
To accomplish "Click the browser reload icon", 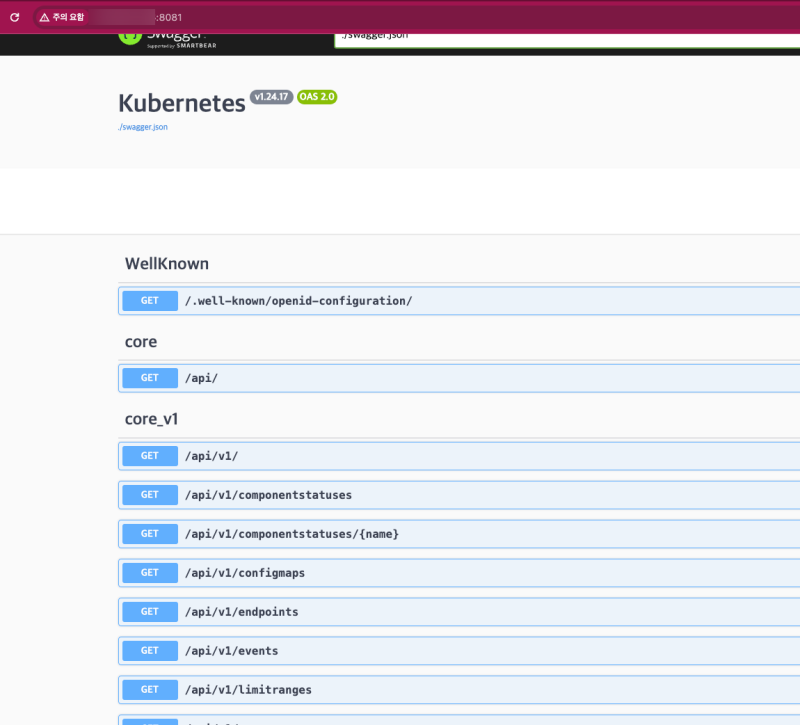I will 15,17.
